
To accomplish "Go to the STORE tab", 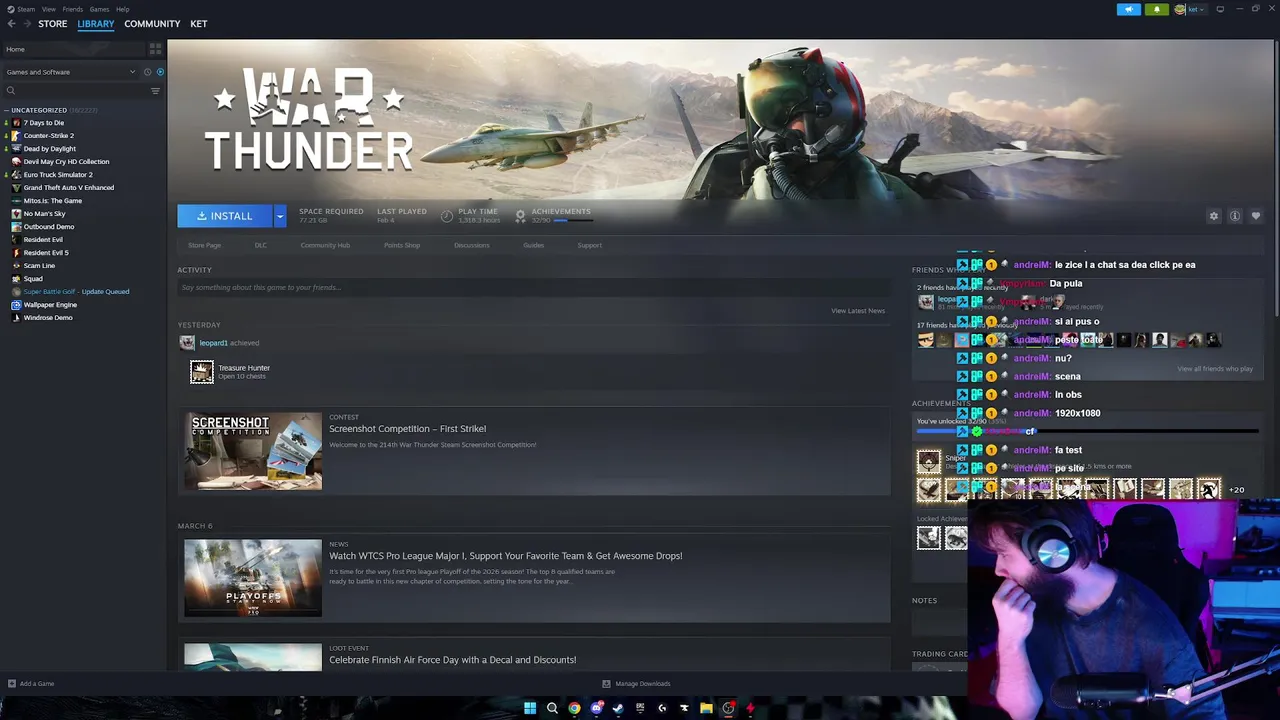I will pyautogui.click(x=53, y=24).
